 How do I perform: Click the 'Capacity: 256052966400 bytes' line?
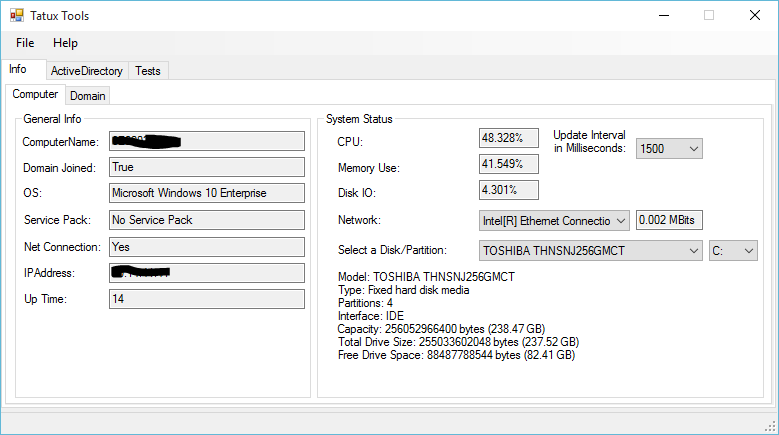[x=441, y=329]
